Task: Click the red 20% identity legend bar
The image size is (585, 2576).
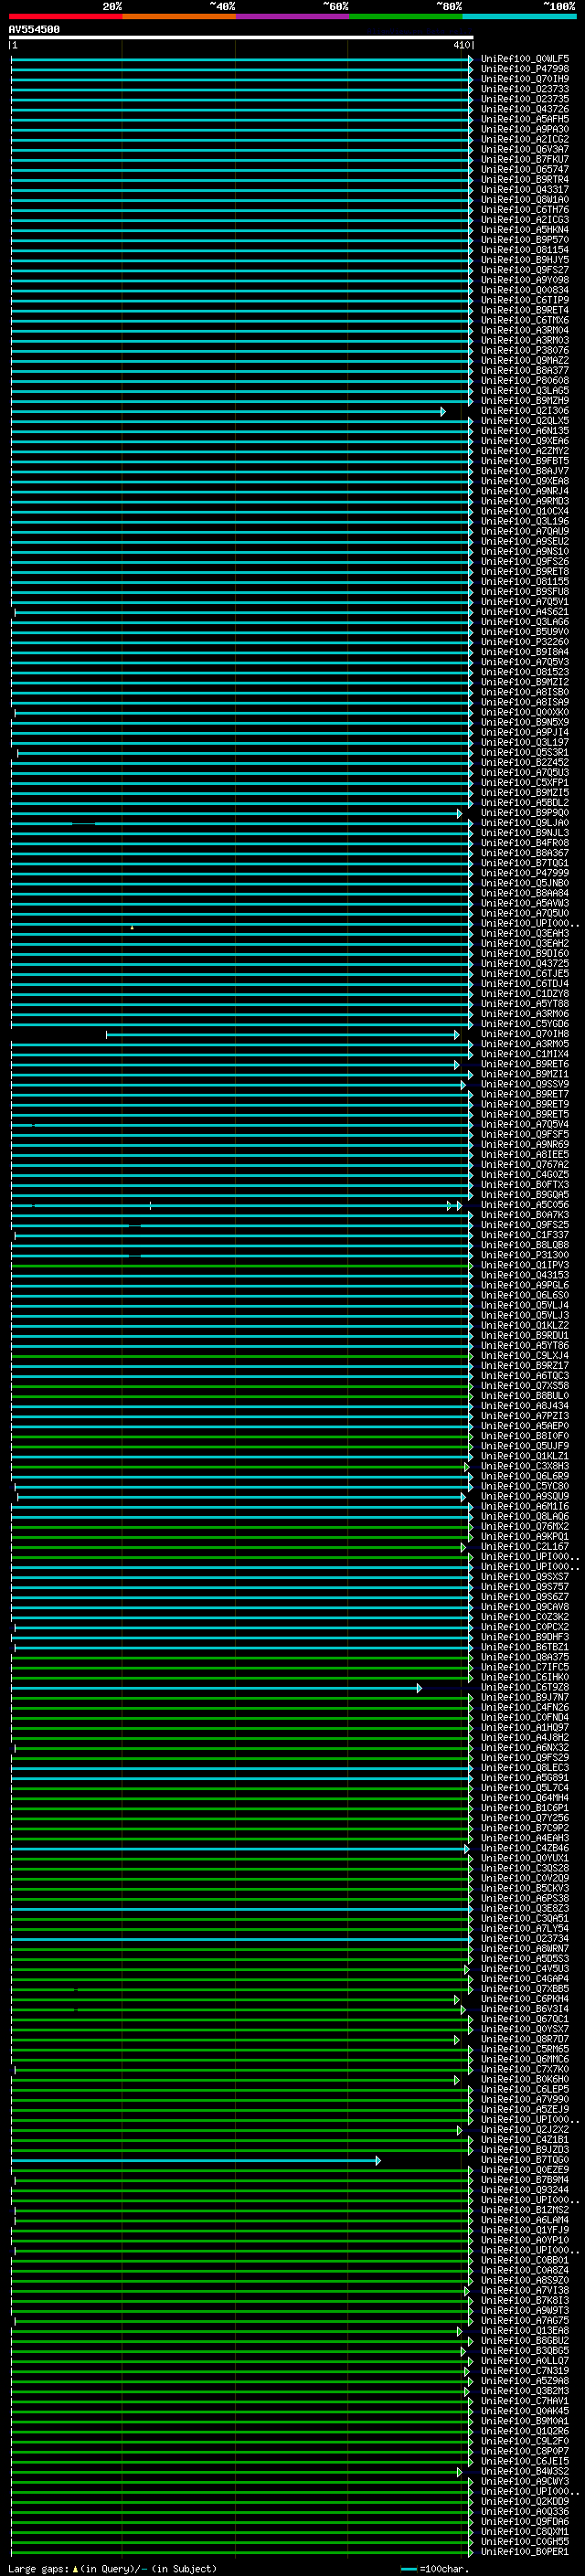Action: pos(65,16)
